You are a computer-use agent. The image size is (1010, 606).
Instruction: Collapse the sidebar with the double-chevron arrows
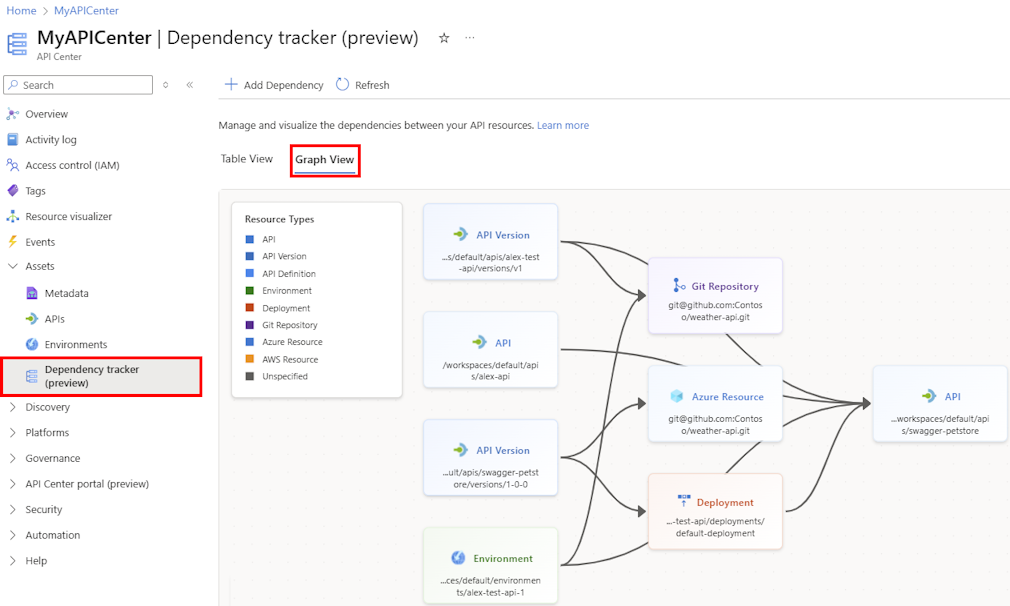point(190,84)
